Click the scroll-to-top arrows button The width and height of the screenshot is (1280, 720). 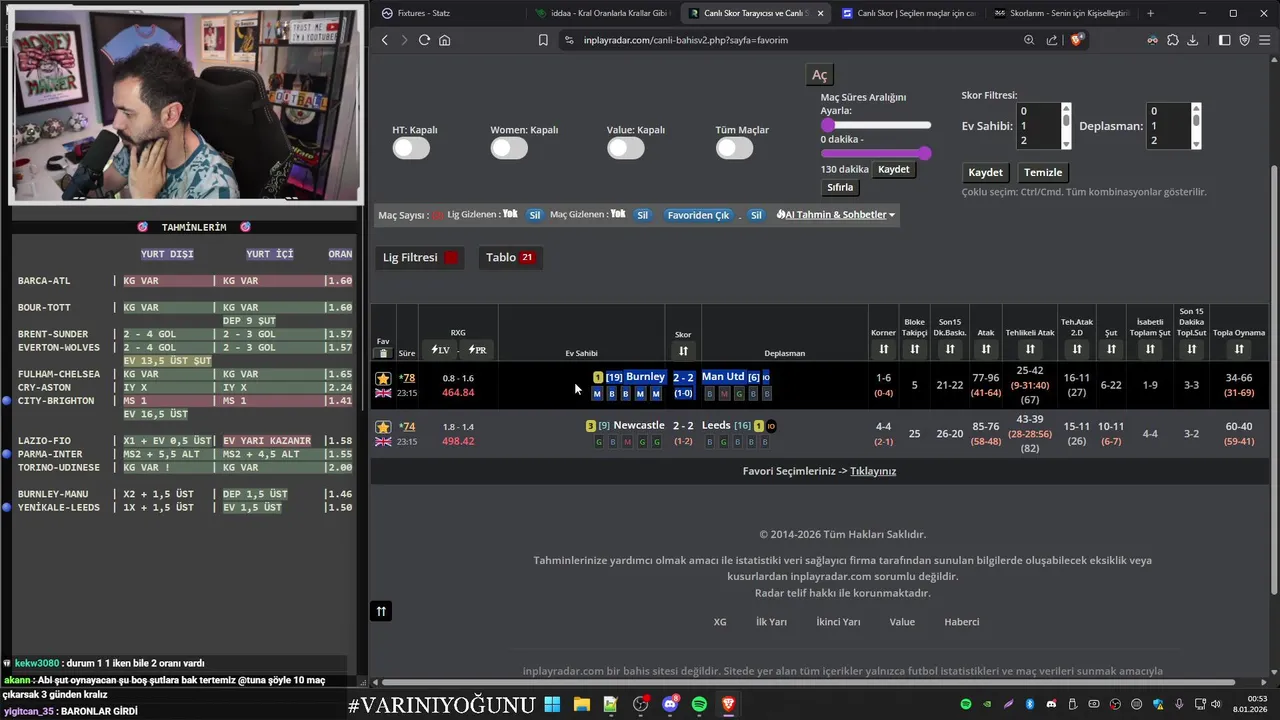[381, 611]
